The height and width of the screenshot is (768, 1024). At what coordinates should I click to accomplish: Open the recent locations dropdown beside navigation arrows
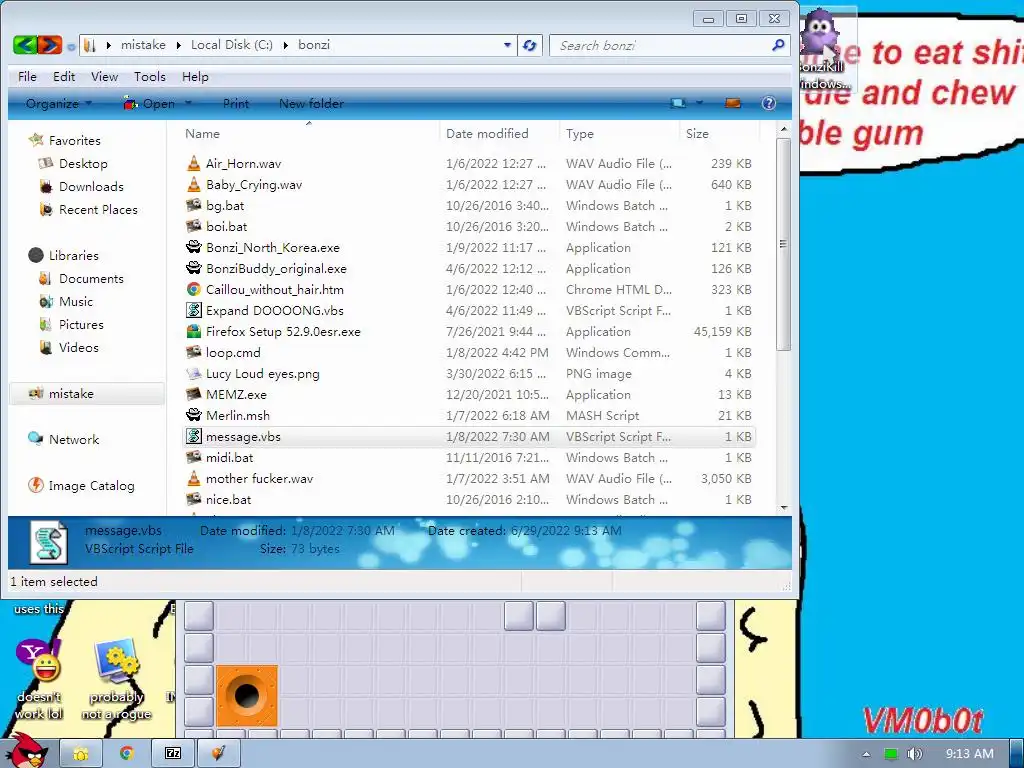click(71, 46)
